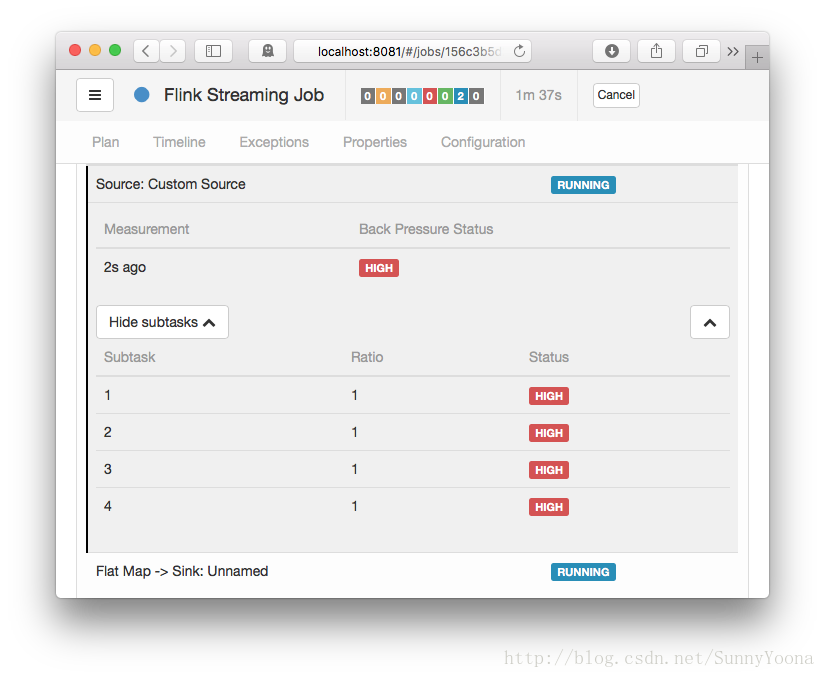The height and width of the screenshot is (678, 825).
Task: Click HIGH status badge for subtask 1
Action: pyautogui.click(x=549, y=396)
